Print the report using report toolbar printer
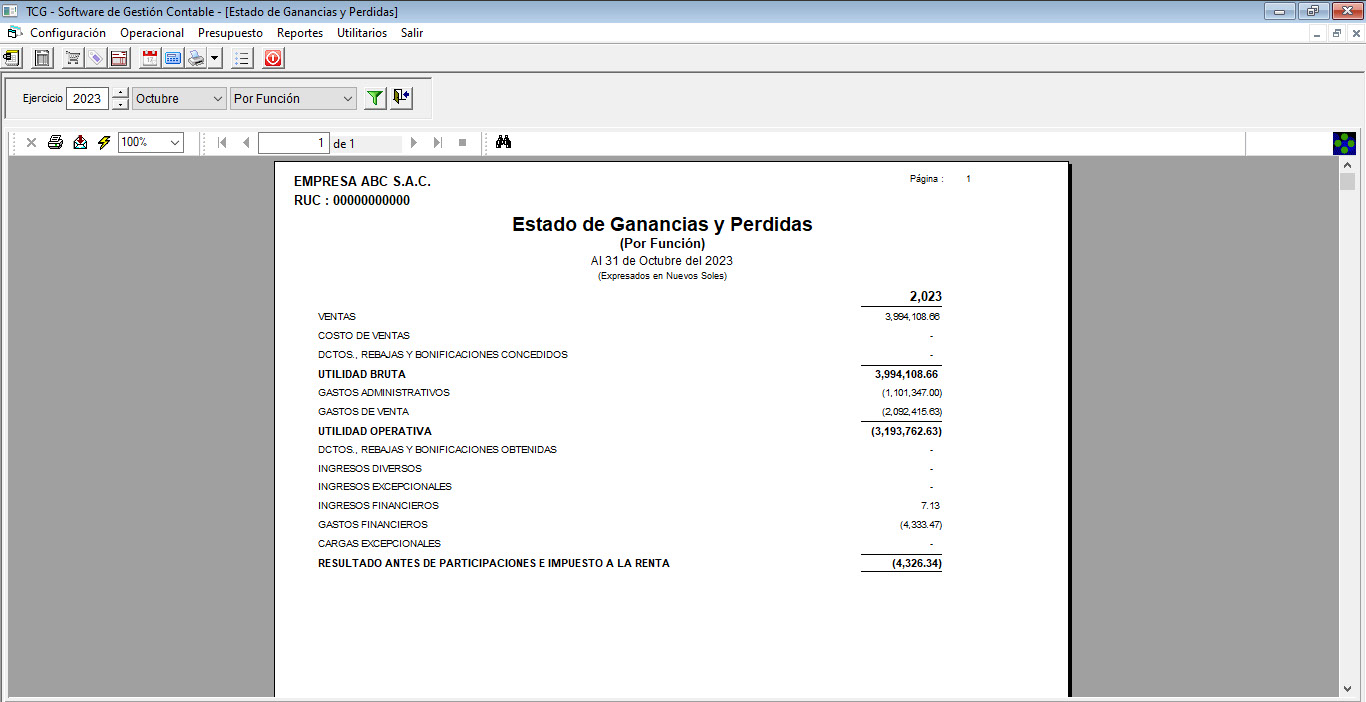The height and width of the screenshot is (702, 1366). 56,143
